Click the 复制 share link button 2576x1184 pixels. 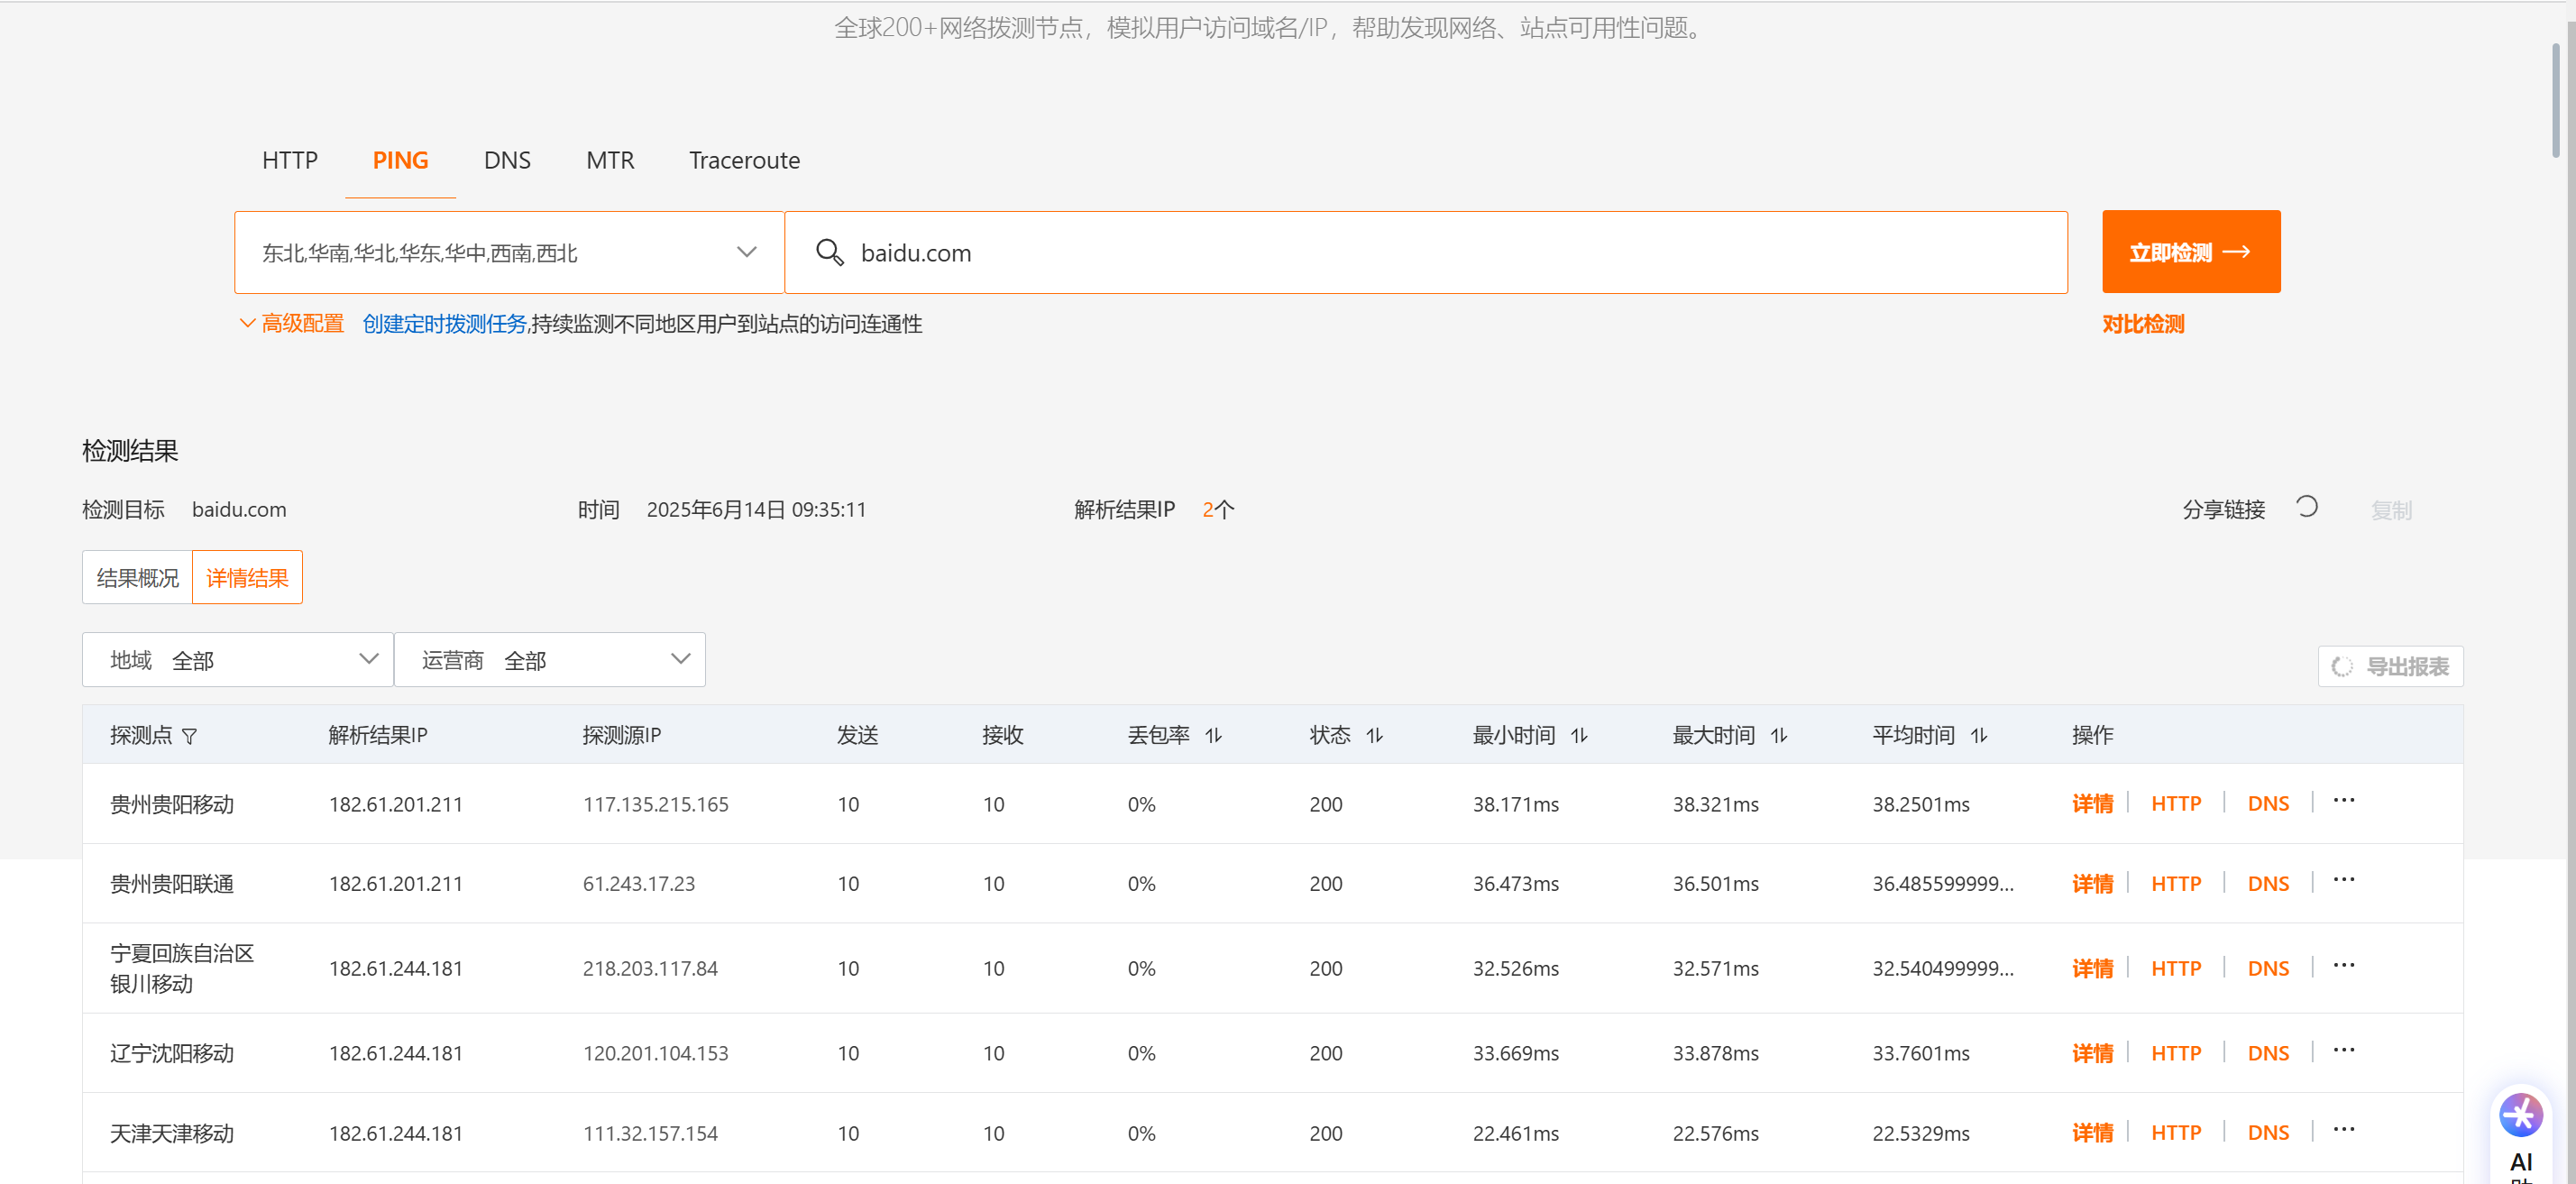point(2391,510)
